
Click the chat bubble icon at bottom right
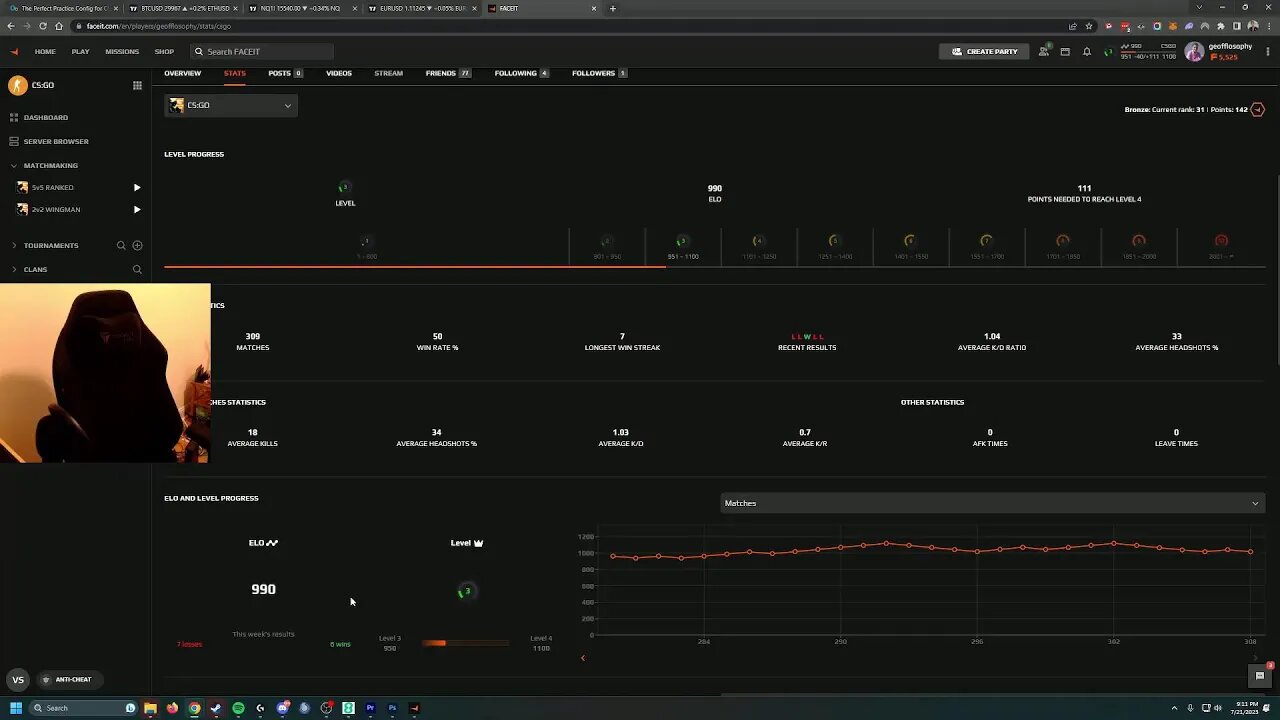[1260, 676]
